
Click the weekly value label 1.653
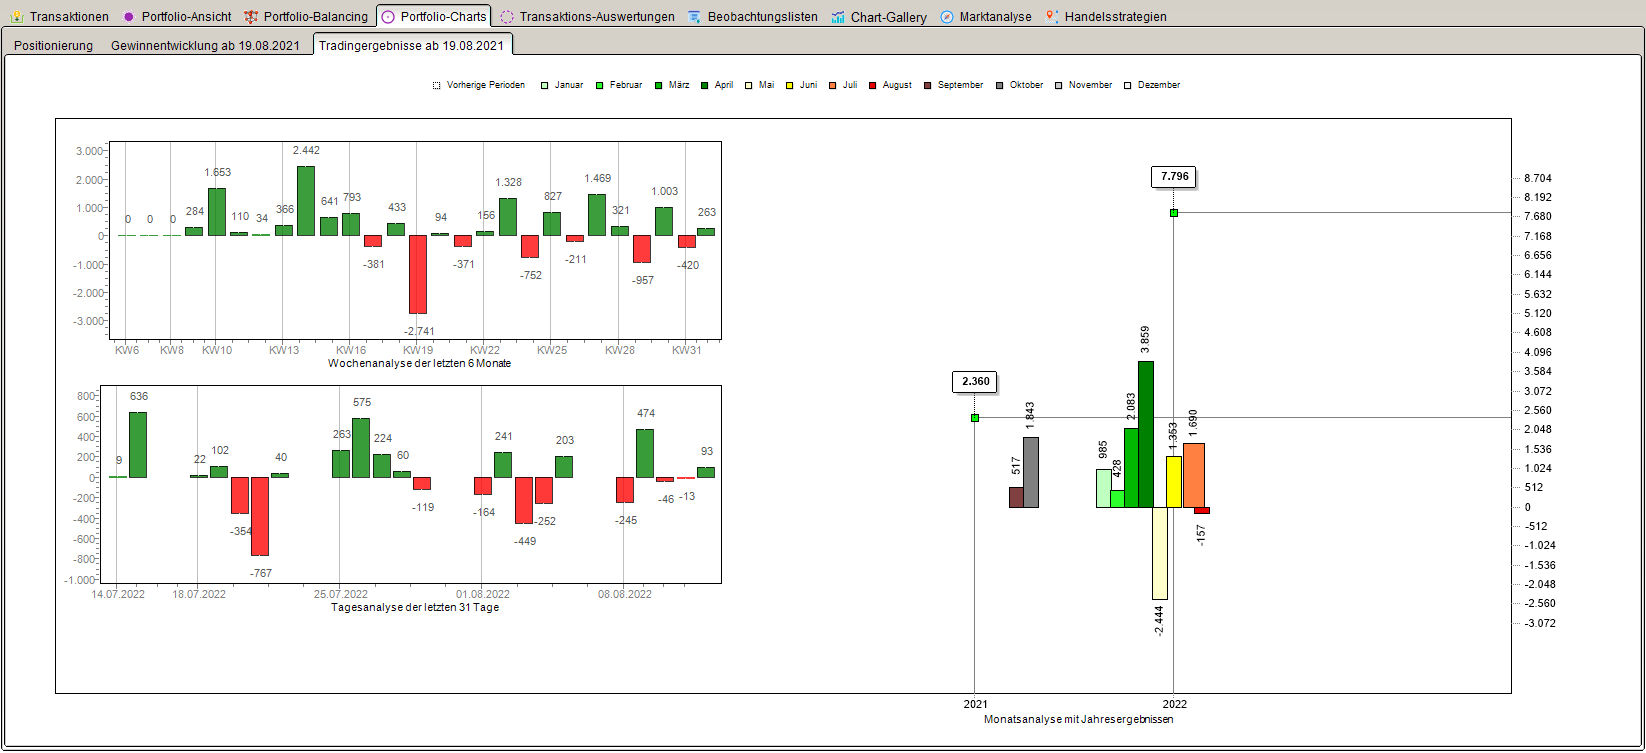[x=217, y=172]
